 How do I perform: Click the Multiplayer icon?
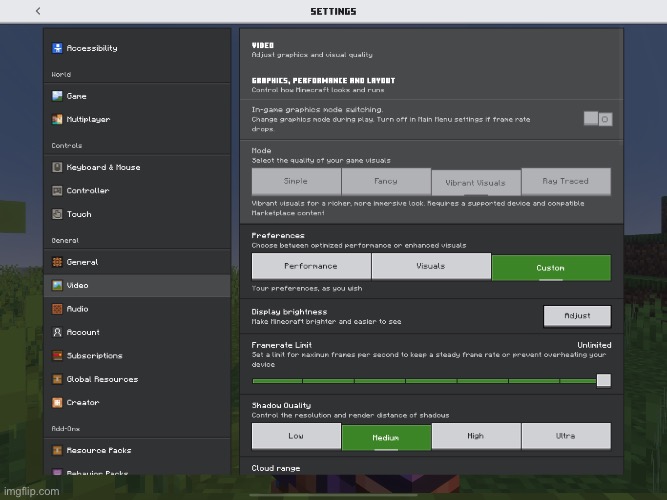57,120
